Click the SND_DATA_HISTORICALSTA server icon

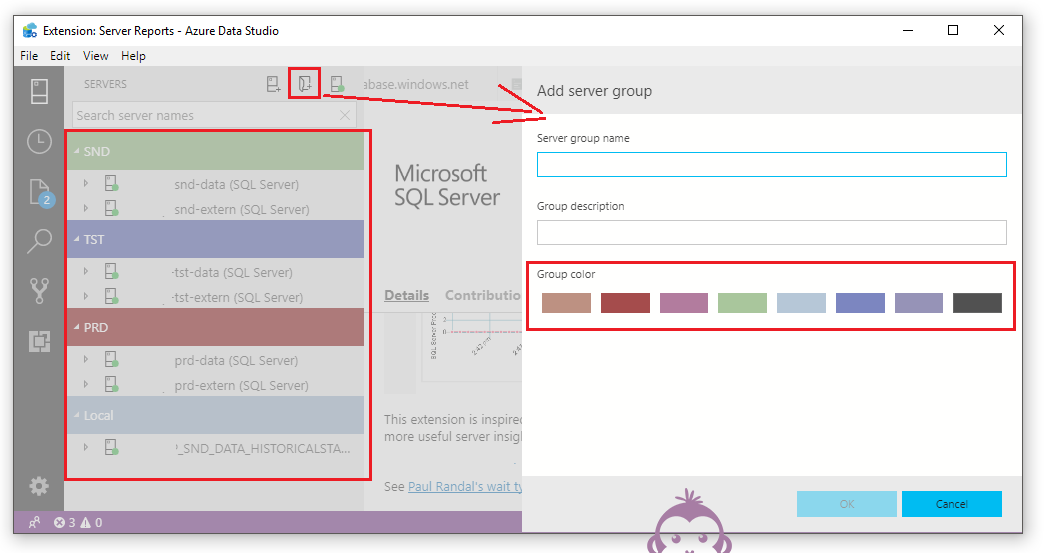[x=111, y=447]
